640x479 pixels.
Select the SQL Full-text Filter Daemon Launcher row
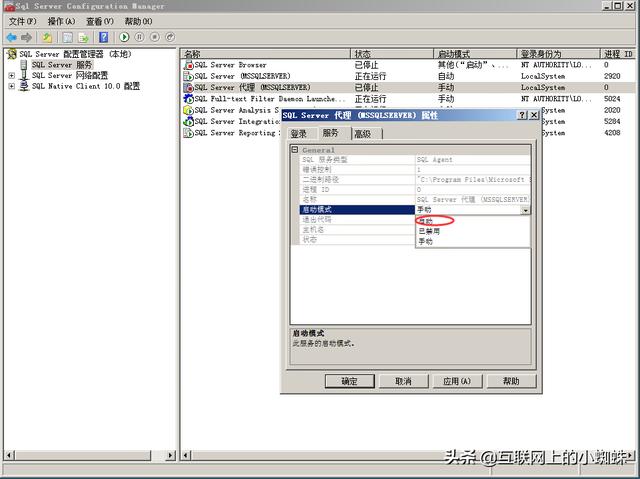pos(270,99)
